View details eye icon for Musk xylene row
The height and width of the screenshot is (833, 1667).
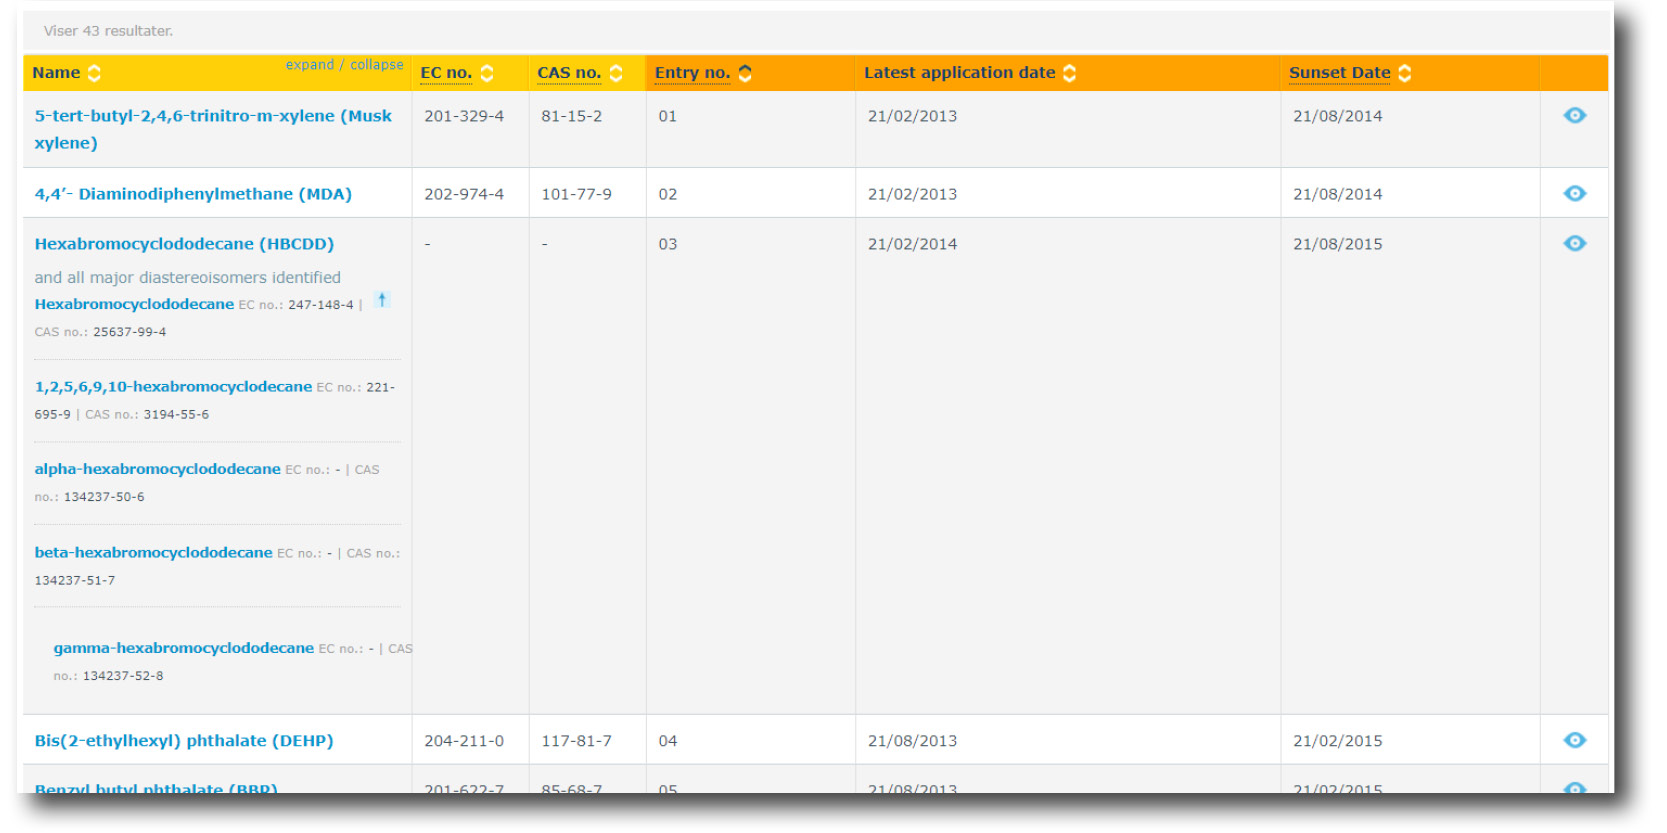coord(1574,116)
